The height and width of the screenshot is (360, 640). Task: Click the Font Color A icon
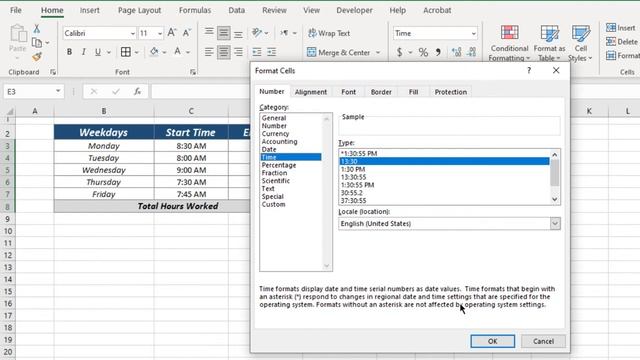pyautogui.click(x=178, y=52)
